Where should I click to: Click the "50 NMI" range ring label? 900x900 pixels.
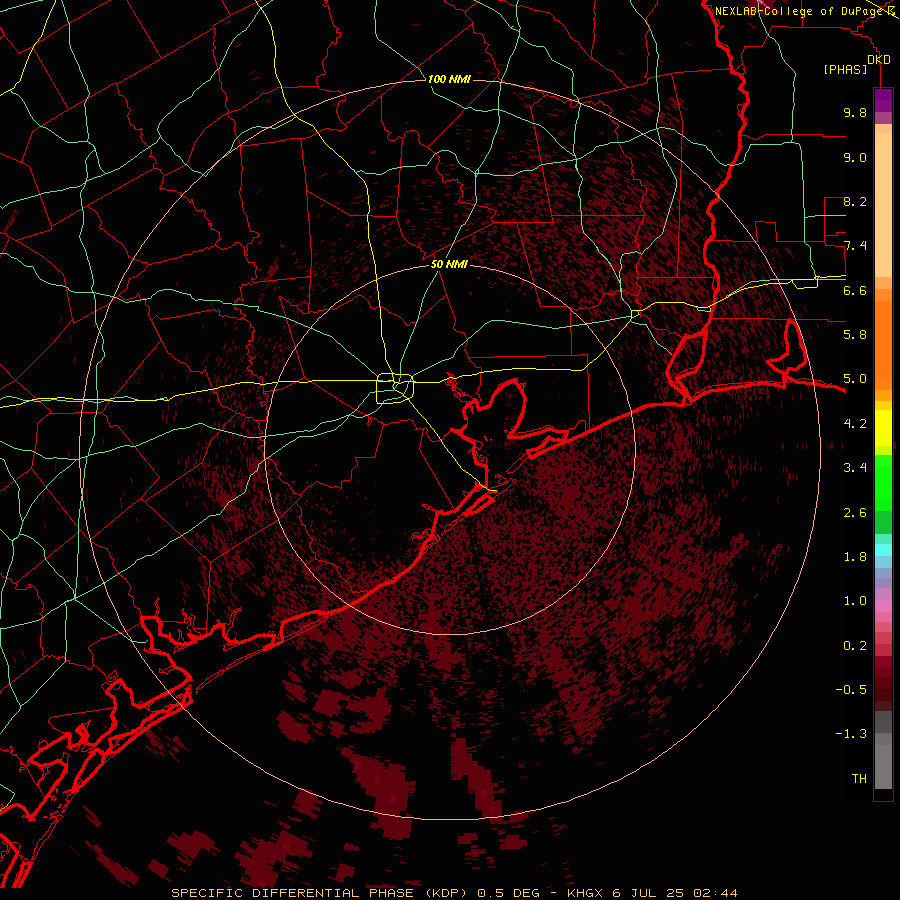coord(449,264)
